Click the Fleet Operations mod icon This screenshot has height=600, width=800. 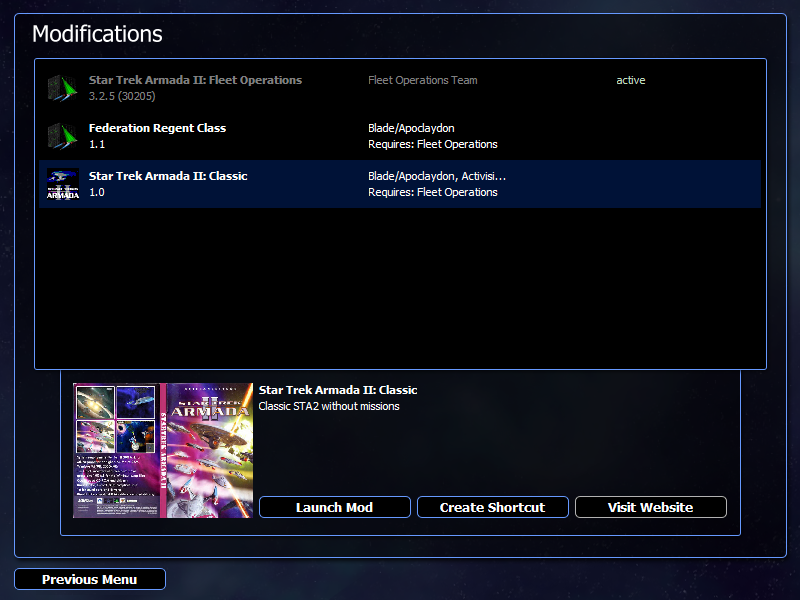[63, 88]
